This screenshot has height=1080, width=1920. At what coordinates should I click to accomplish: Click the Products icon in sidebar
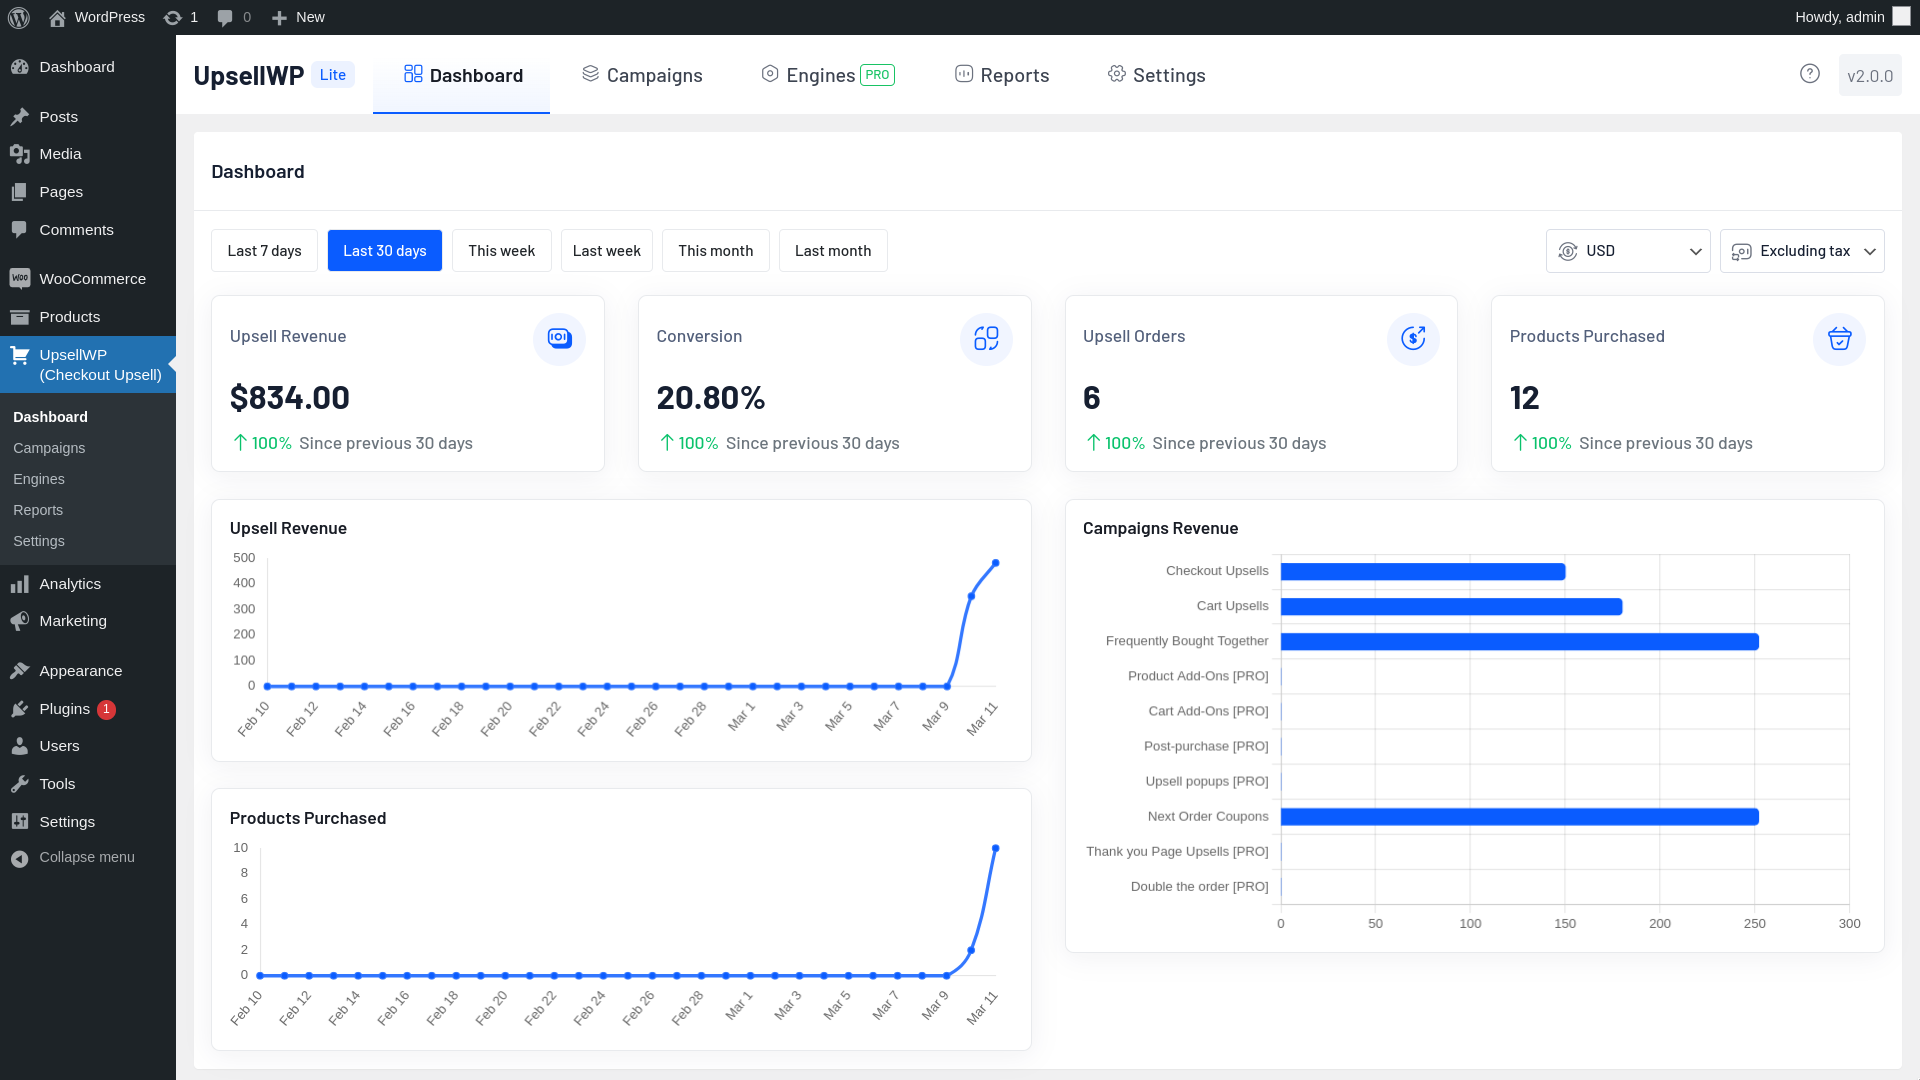(x=20, y=317)
